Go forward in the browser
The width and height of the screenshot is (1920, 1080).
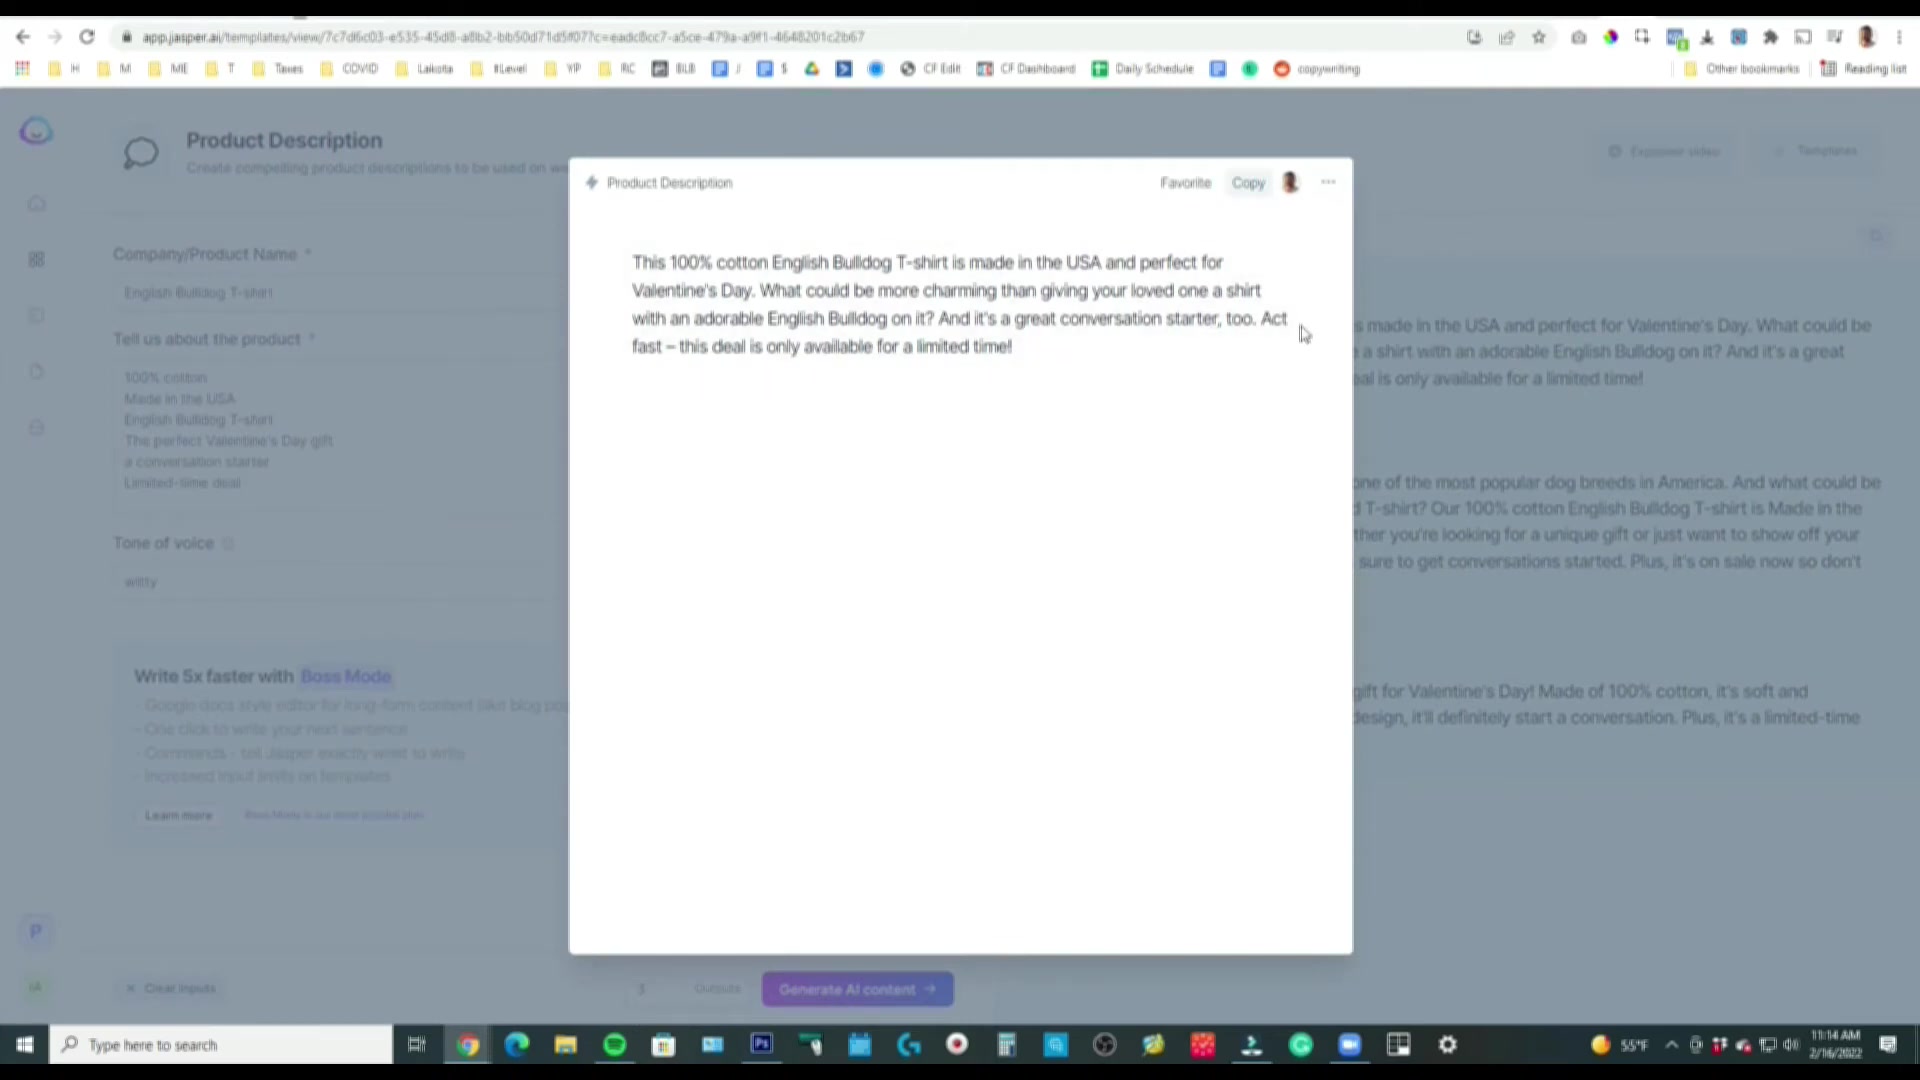pos(55,37)
